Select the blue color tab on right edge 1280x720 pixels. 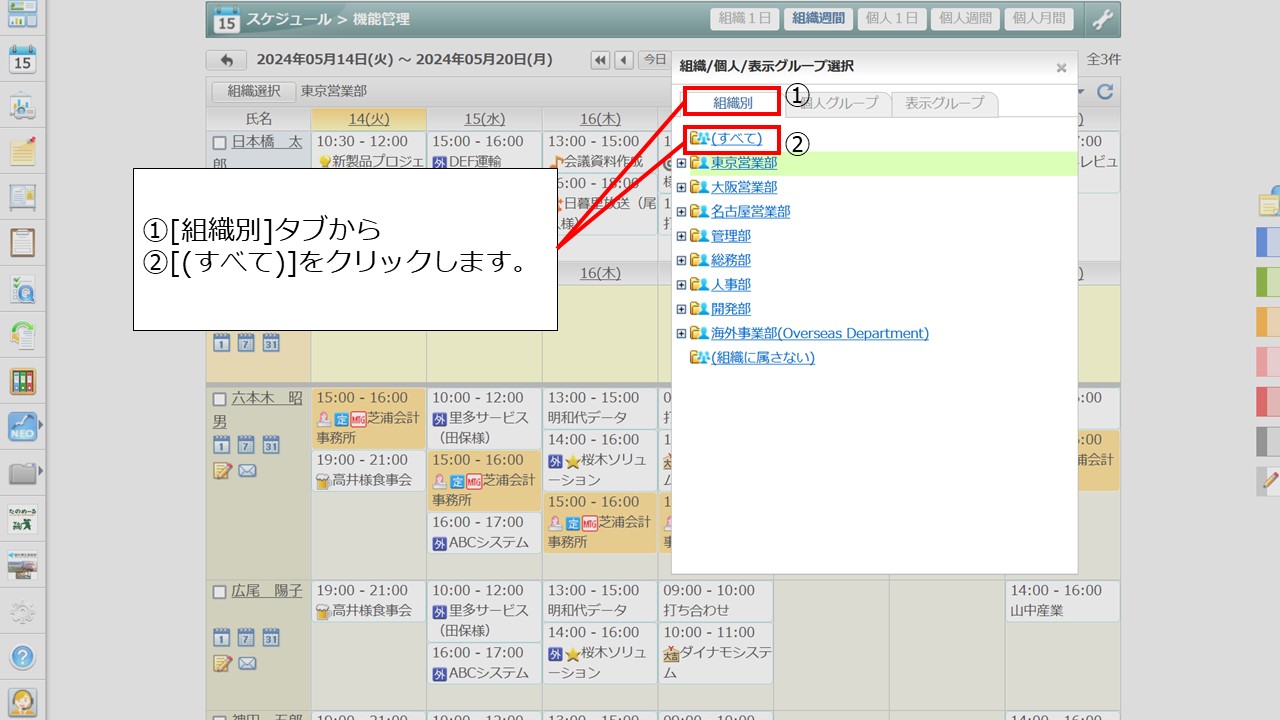point(1267,242)
